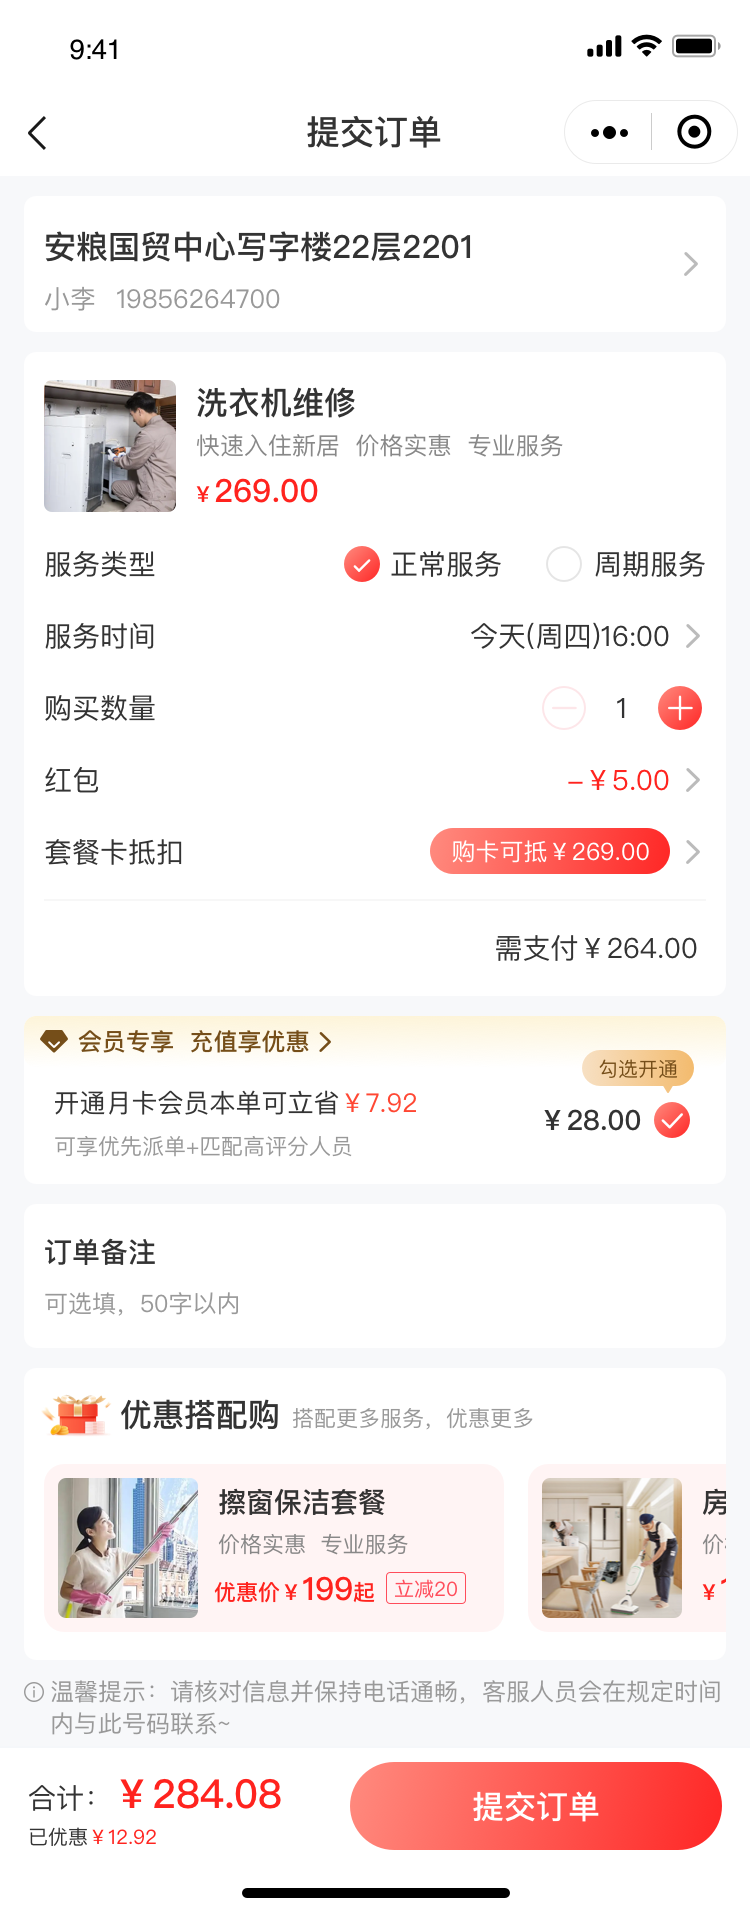Increase purchase quantity with plus icon
Screen dimensions: 750x1916
click(680, 709)
